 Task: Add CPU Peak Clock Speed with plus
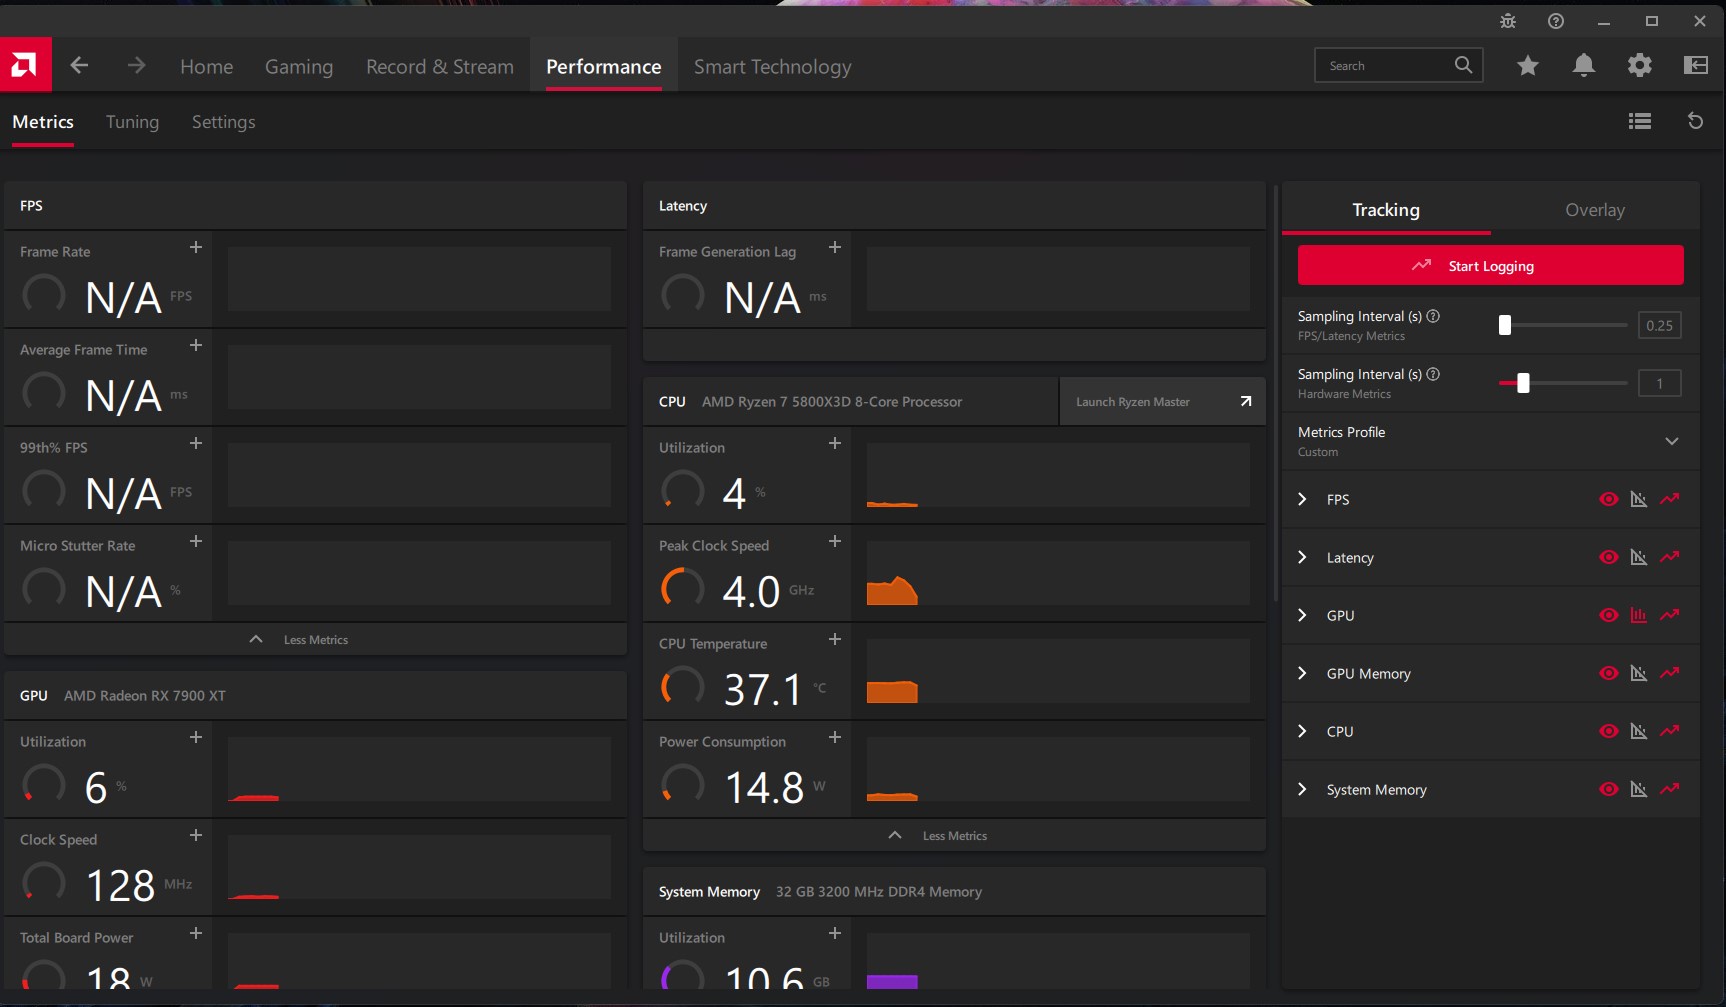coord(835,541)
